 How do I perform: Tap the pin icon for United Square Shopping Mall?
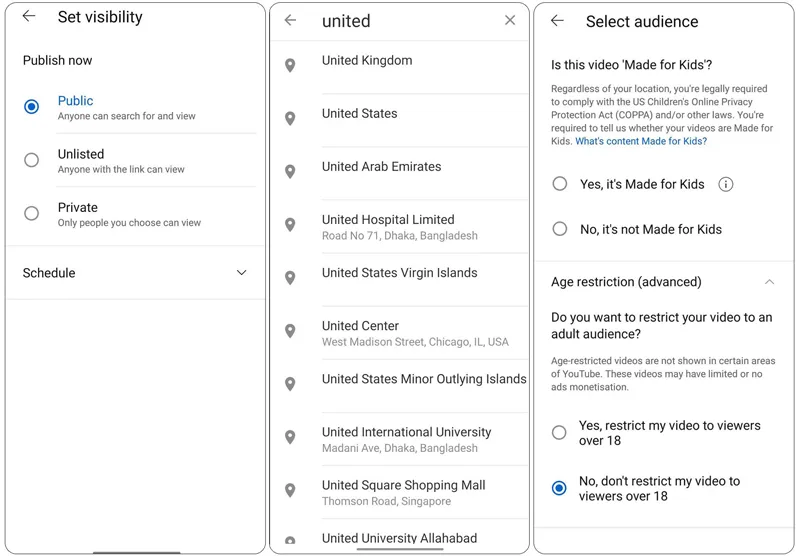point(290,491)
